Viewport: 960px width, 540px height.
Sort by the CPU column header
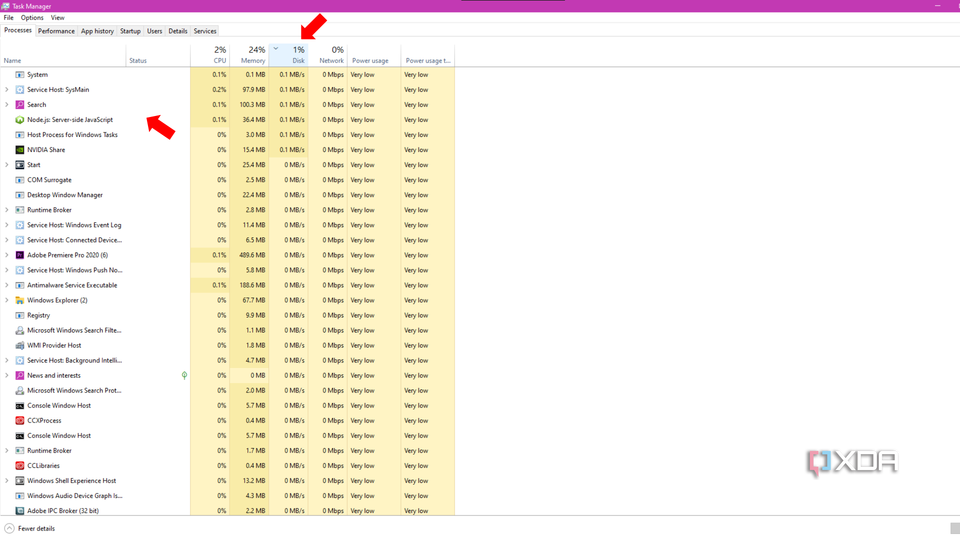[210, 54]
